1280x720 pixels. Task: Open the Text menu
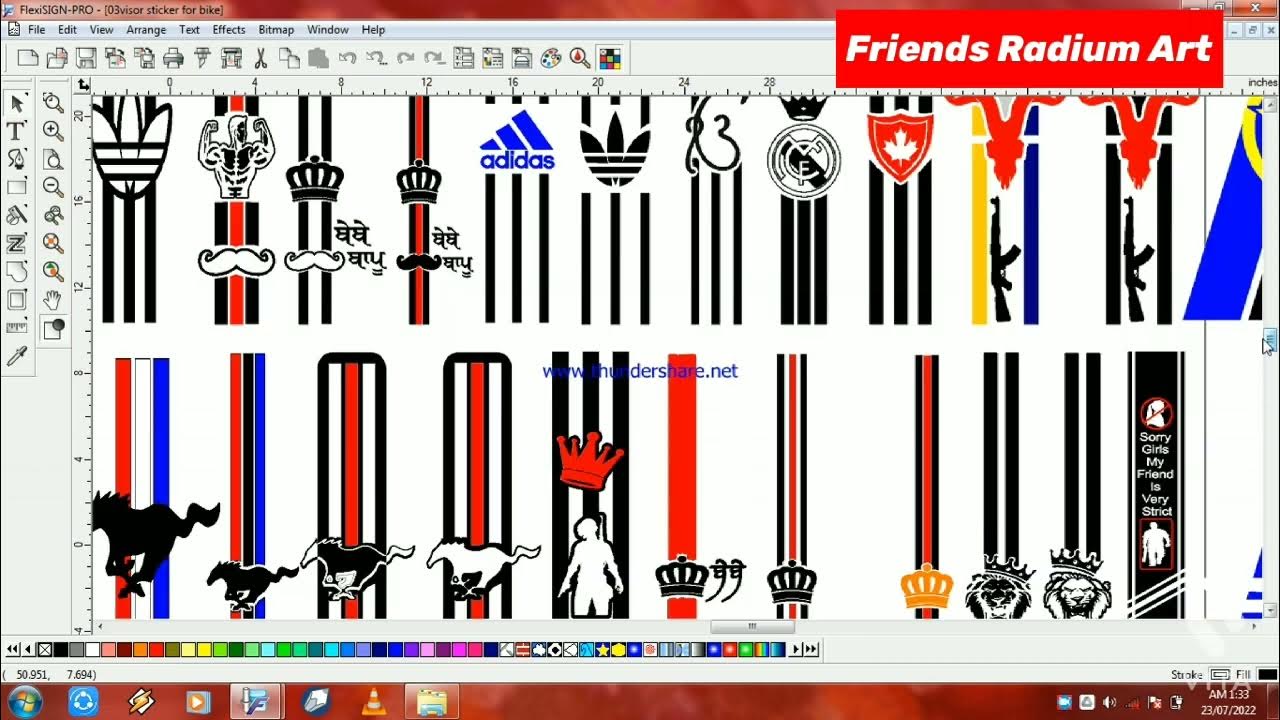coord(189,30)
